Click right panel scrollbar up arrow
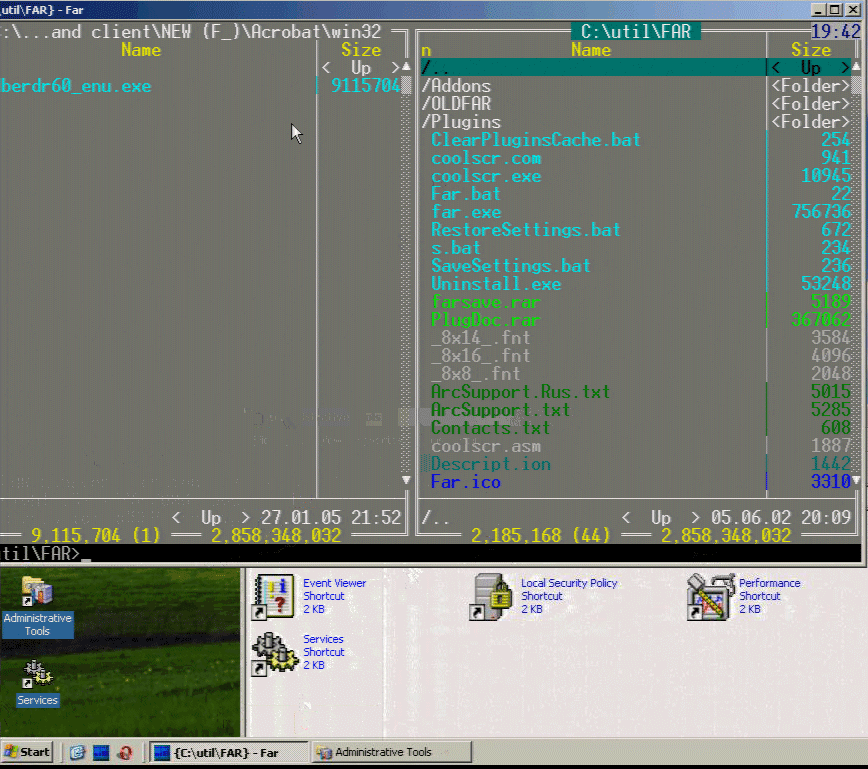Viewport: 868px width, 769px height. pyautogui.click(x=856, y=67)
